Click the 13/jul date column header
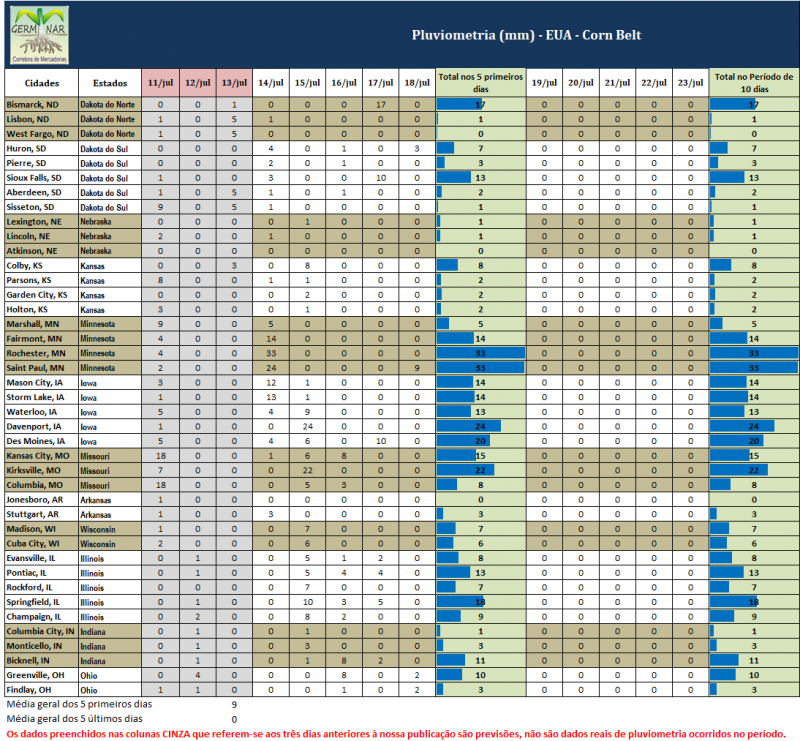This screenshot has height=741, width=800. tap(234, 83)
